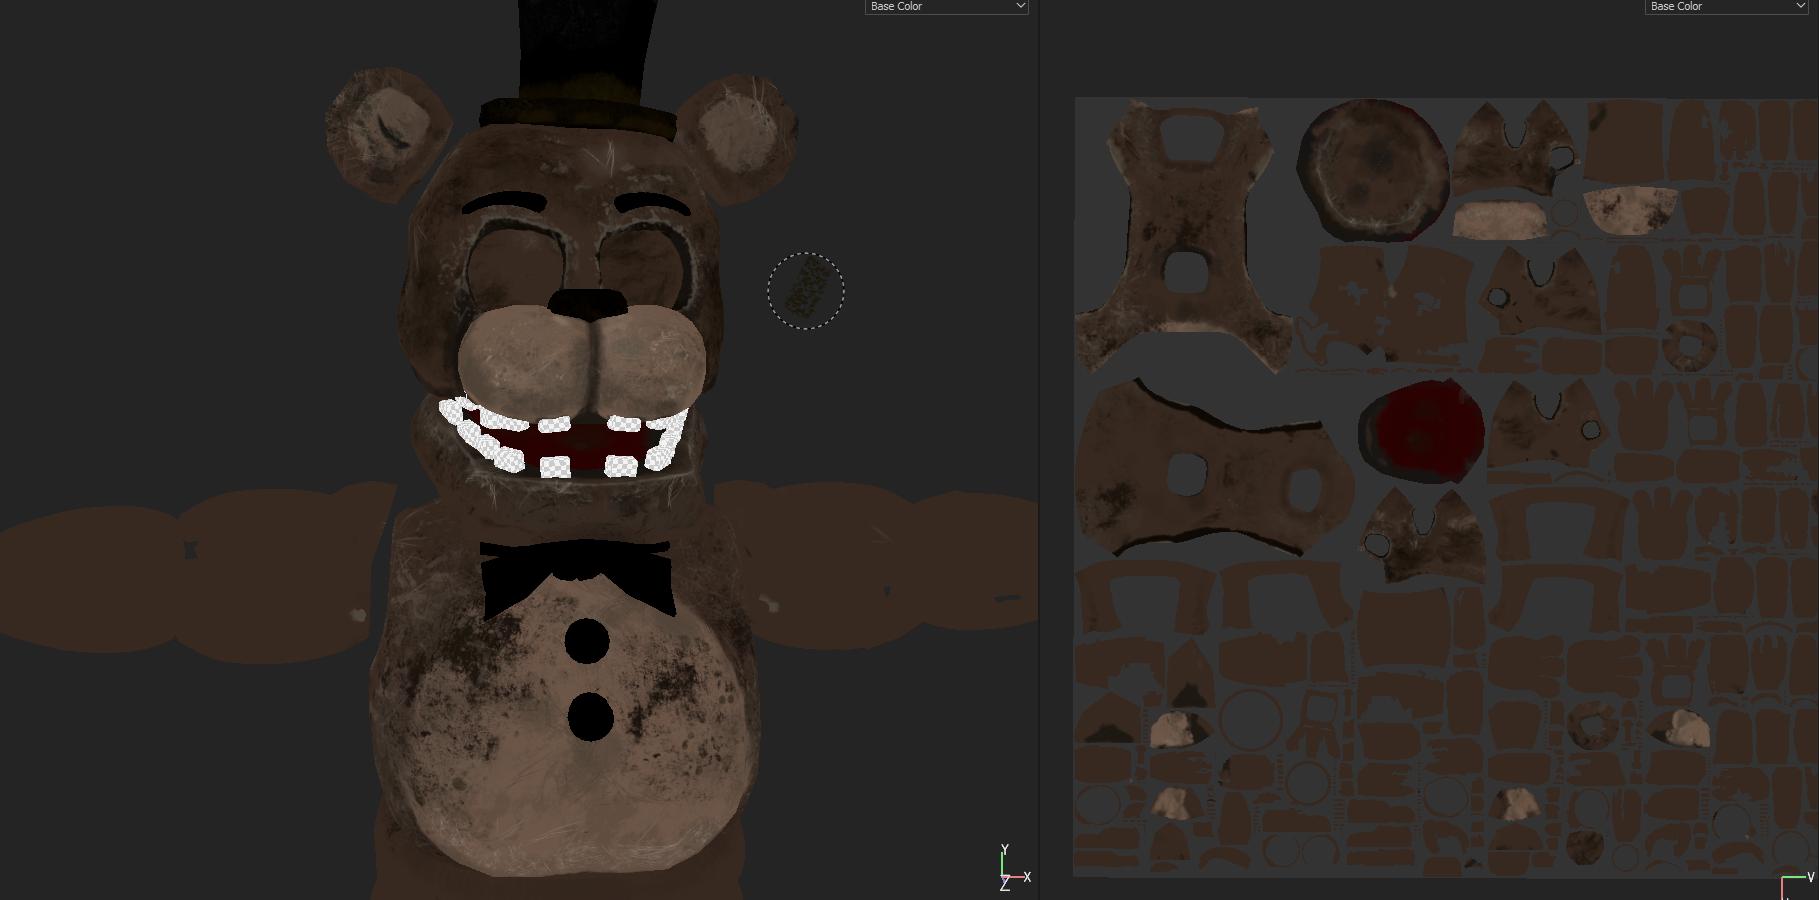1819x900 pixels.
Task: Click the black bow tie on the bear
Action: point(577,578)
